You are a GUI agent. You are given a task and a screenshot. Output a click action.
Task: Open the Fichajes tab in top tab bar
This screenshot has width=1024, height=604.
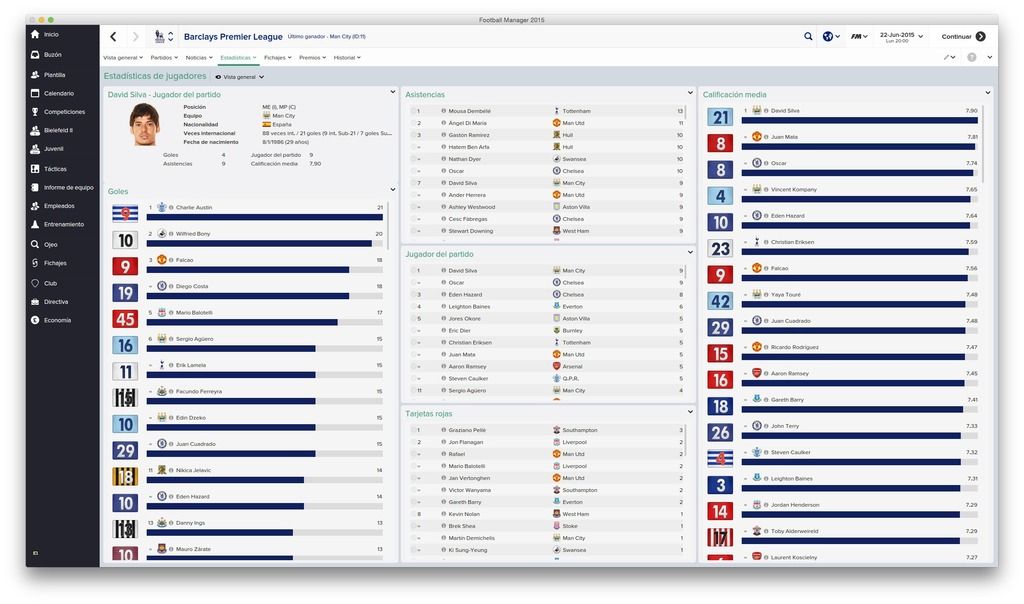[278, 57]
